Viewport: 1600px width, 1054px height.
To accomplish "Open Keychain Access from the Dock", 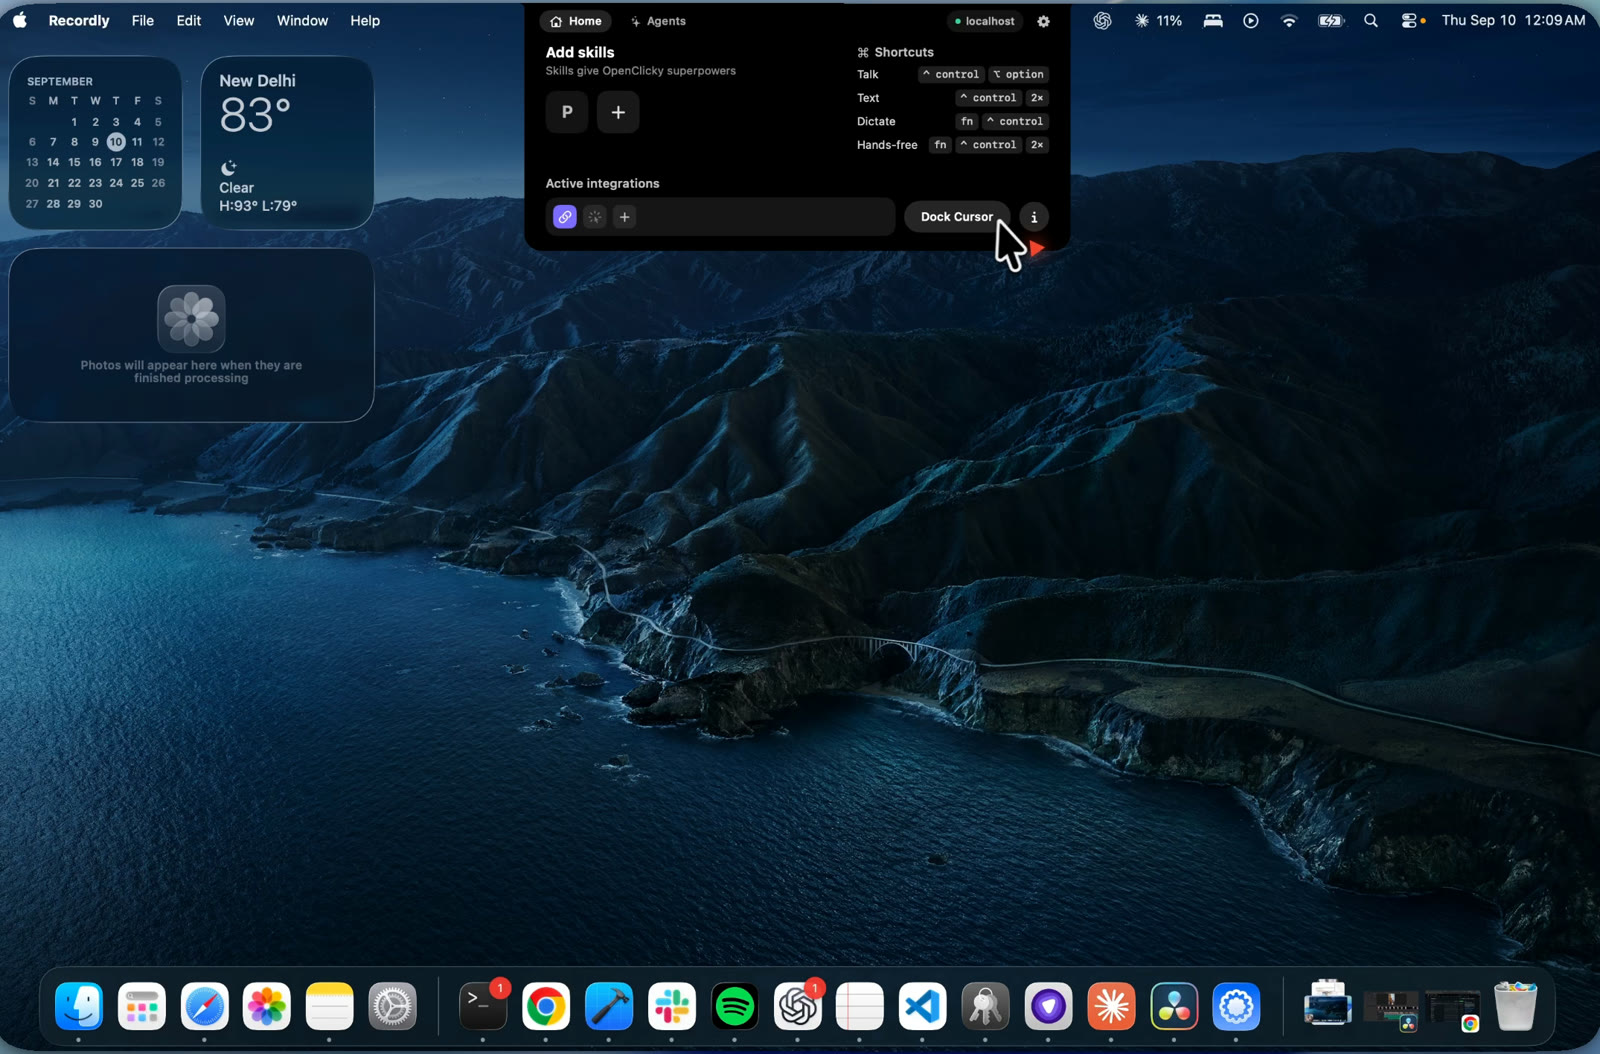I will point(986,1006).
